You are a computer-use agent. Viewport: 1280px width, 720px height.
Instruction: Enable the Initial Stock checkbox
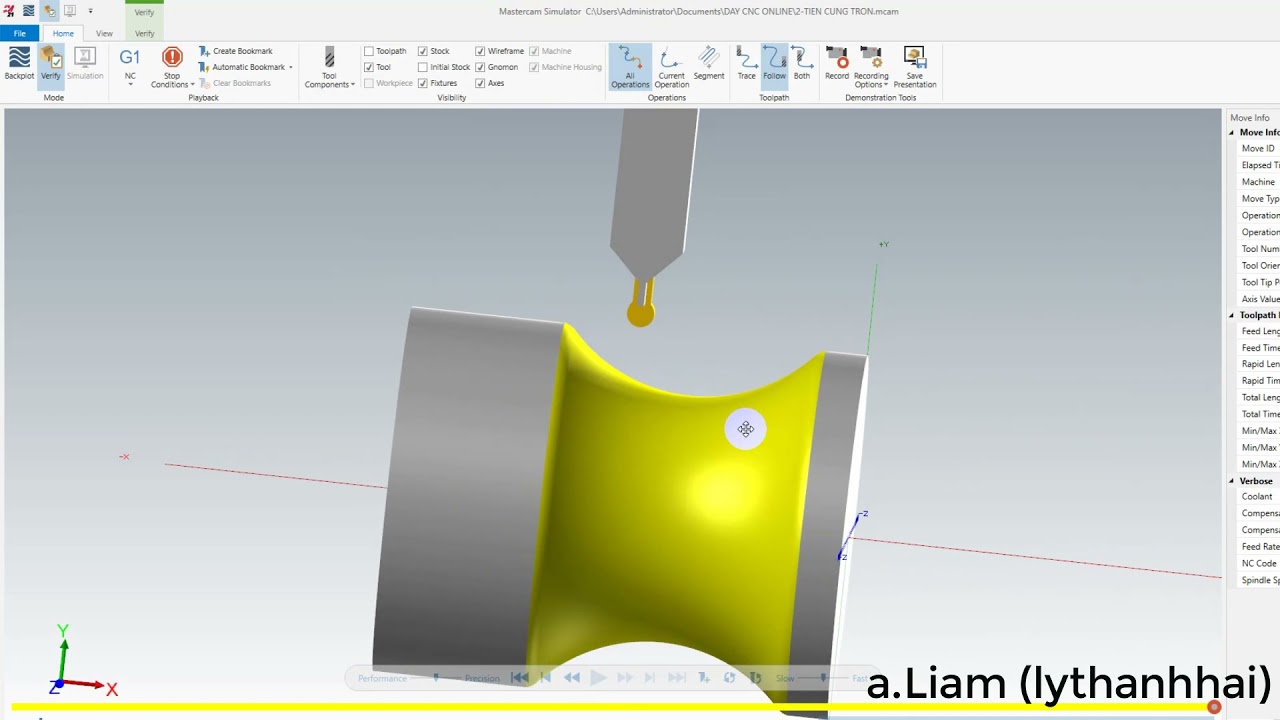tap(423, 67)
